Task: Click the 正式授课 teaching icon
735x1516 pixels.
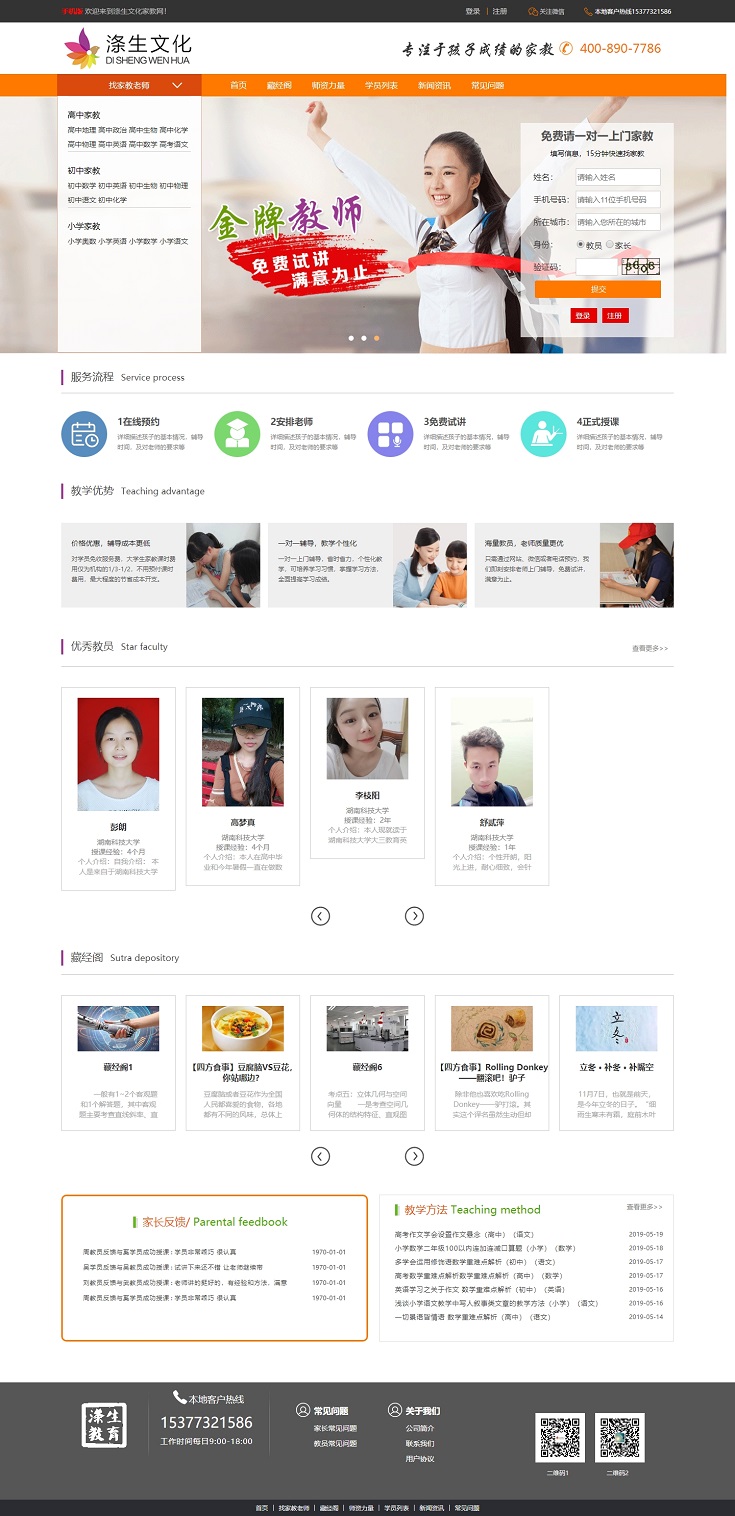Action: 543,434
